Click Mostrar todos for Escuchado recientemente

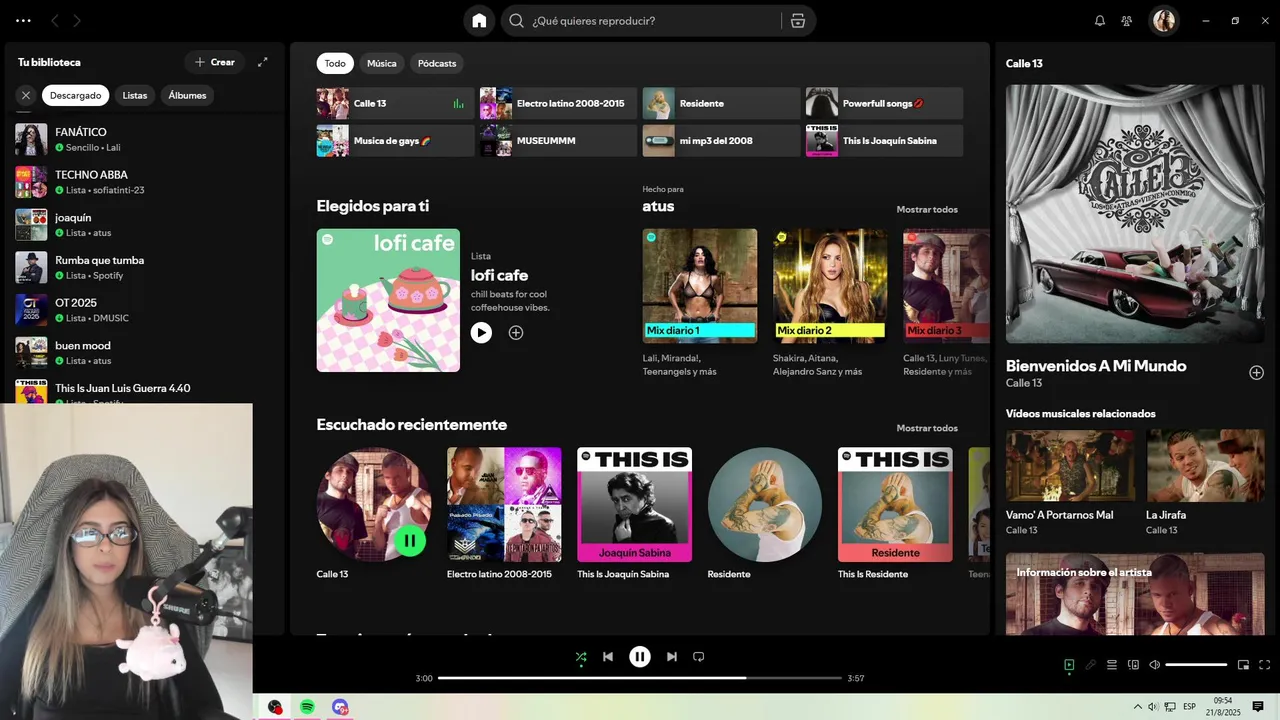[927, 428]
